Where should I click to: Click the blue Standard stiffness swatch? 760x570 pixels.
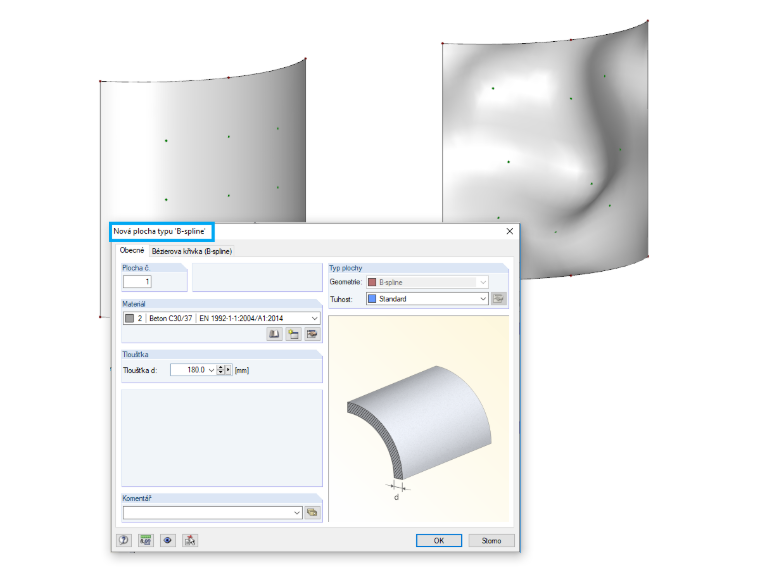click(372, 299)
